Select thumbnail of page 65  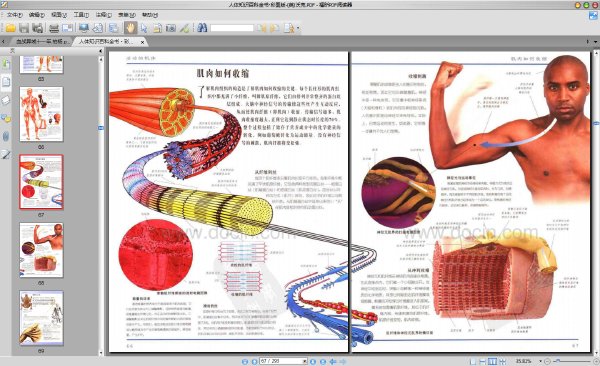(41, 64)
